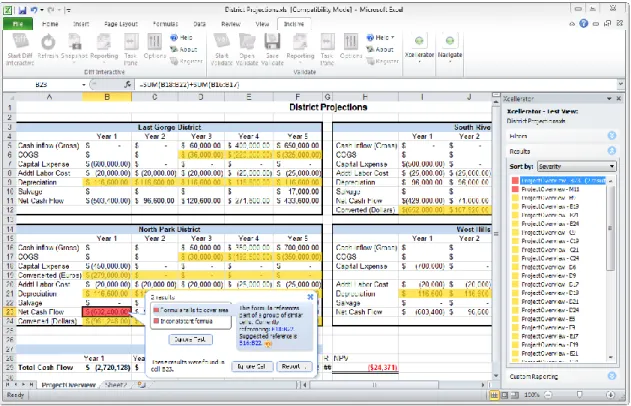631x406 pixels.
Task: Switch to the Data ribbon tab
Action: pyautogui.click(x=199, y=24)
